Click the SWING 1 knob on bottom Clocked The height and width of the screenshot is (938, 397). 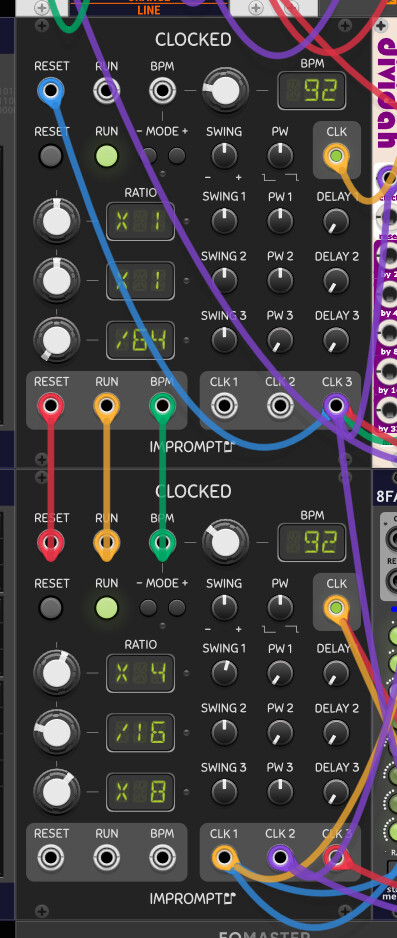224,673
